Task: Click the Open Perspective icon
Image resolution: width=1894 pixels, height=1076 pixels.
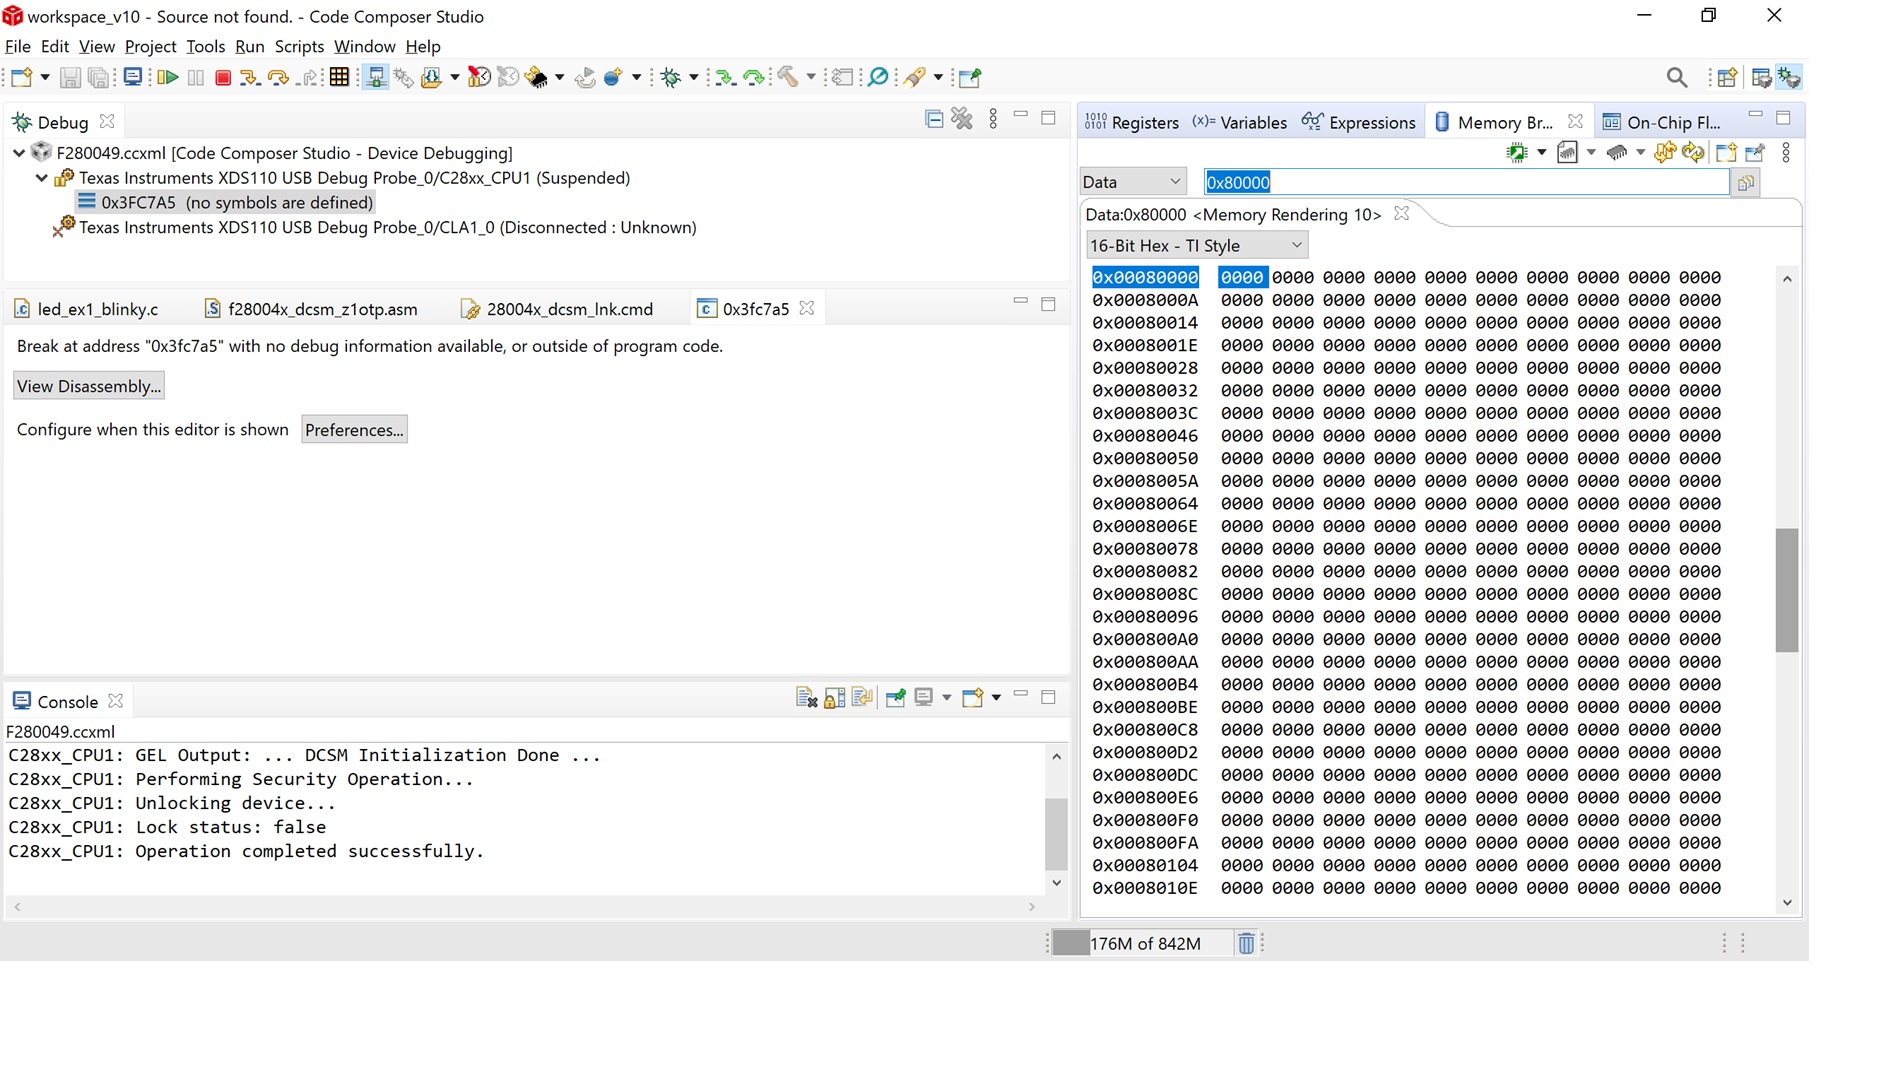Action: 1727,77
